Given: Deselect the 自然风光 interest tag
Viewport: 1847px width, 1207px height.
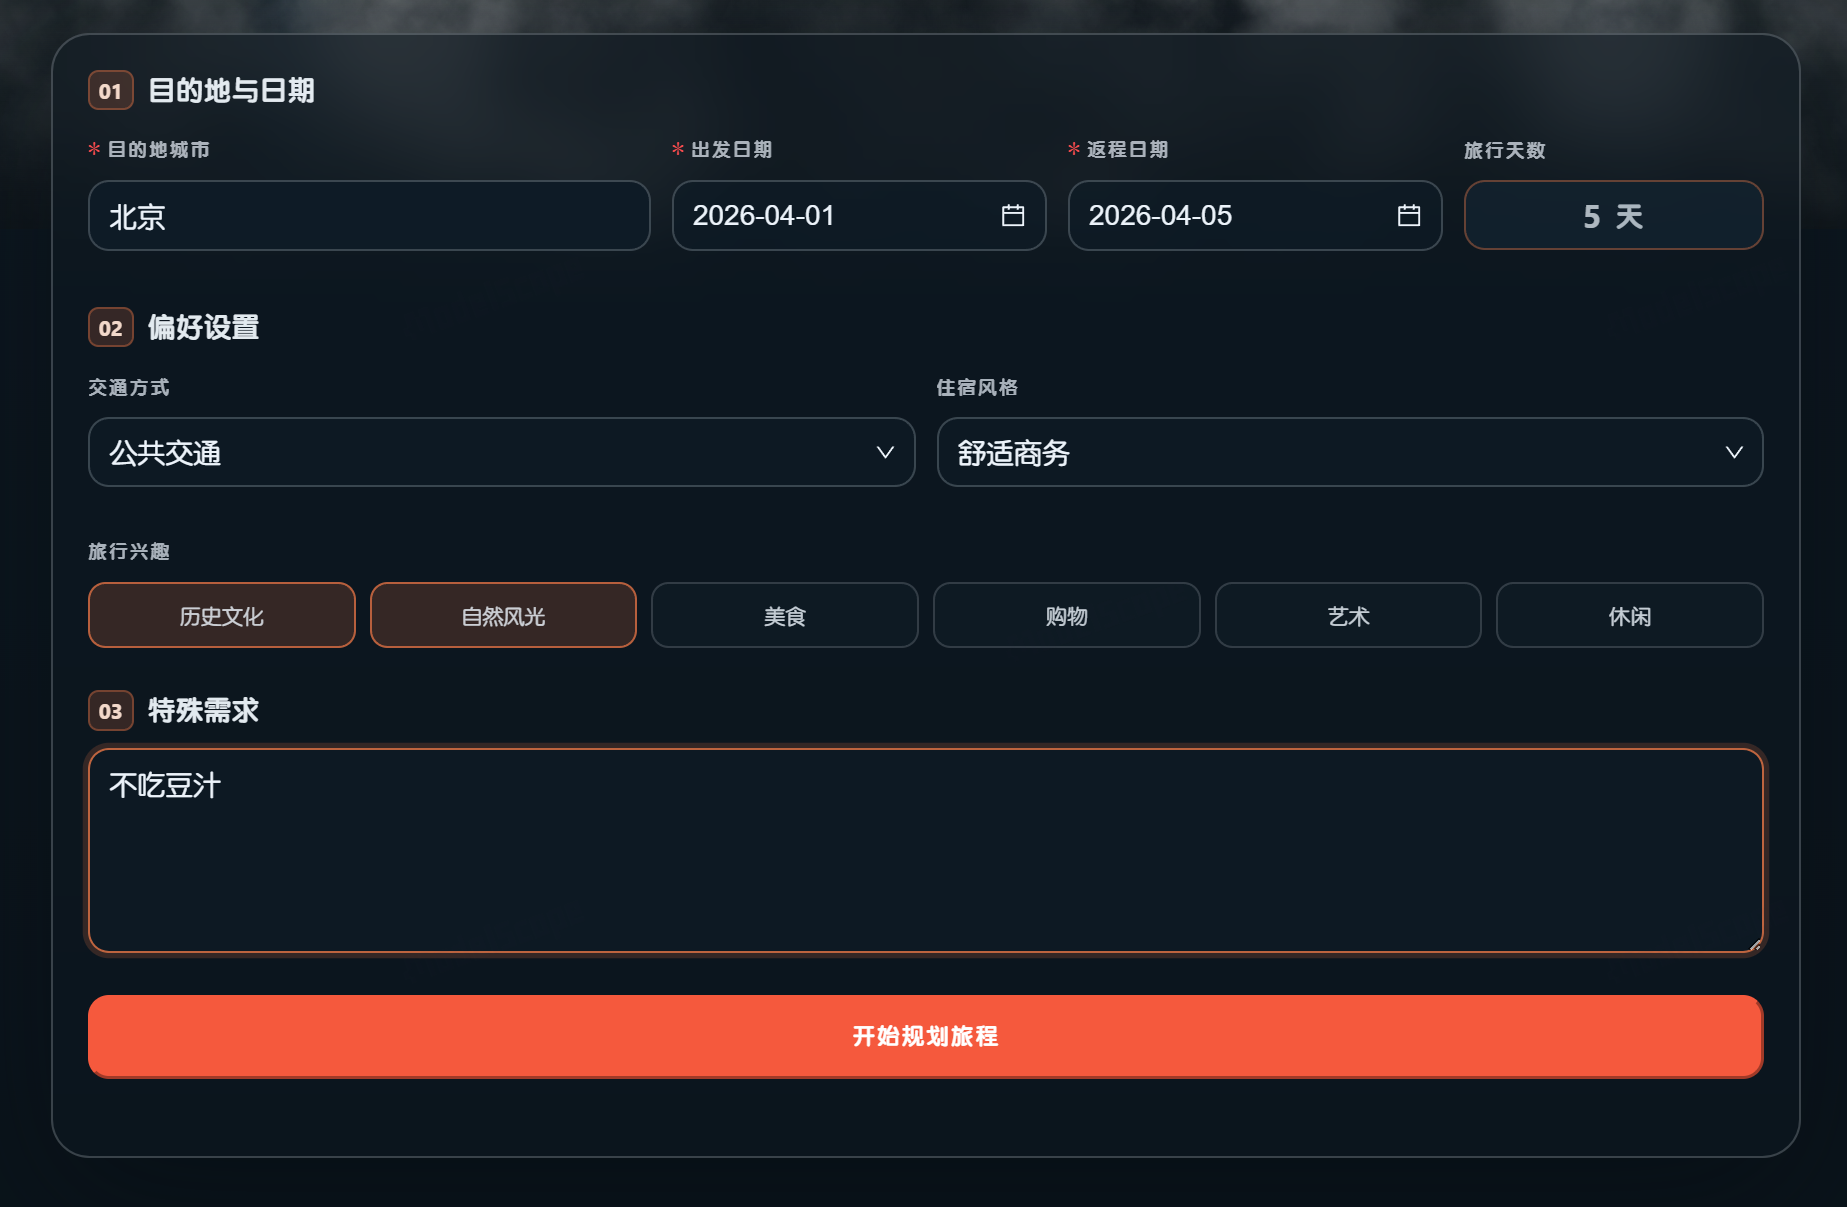Looking at the screenshot, I should coord(503,615).
